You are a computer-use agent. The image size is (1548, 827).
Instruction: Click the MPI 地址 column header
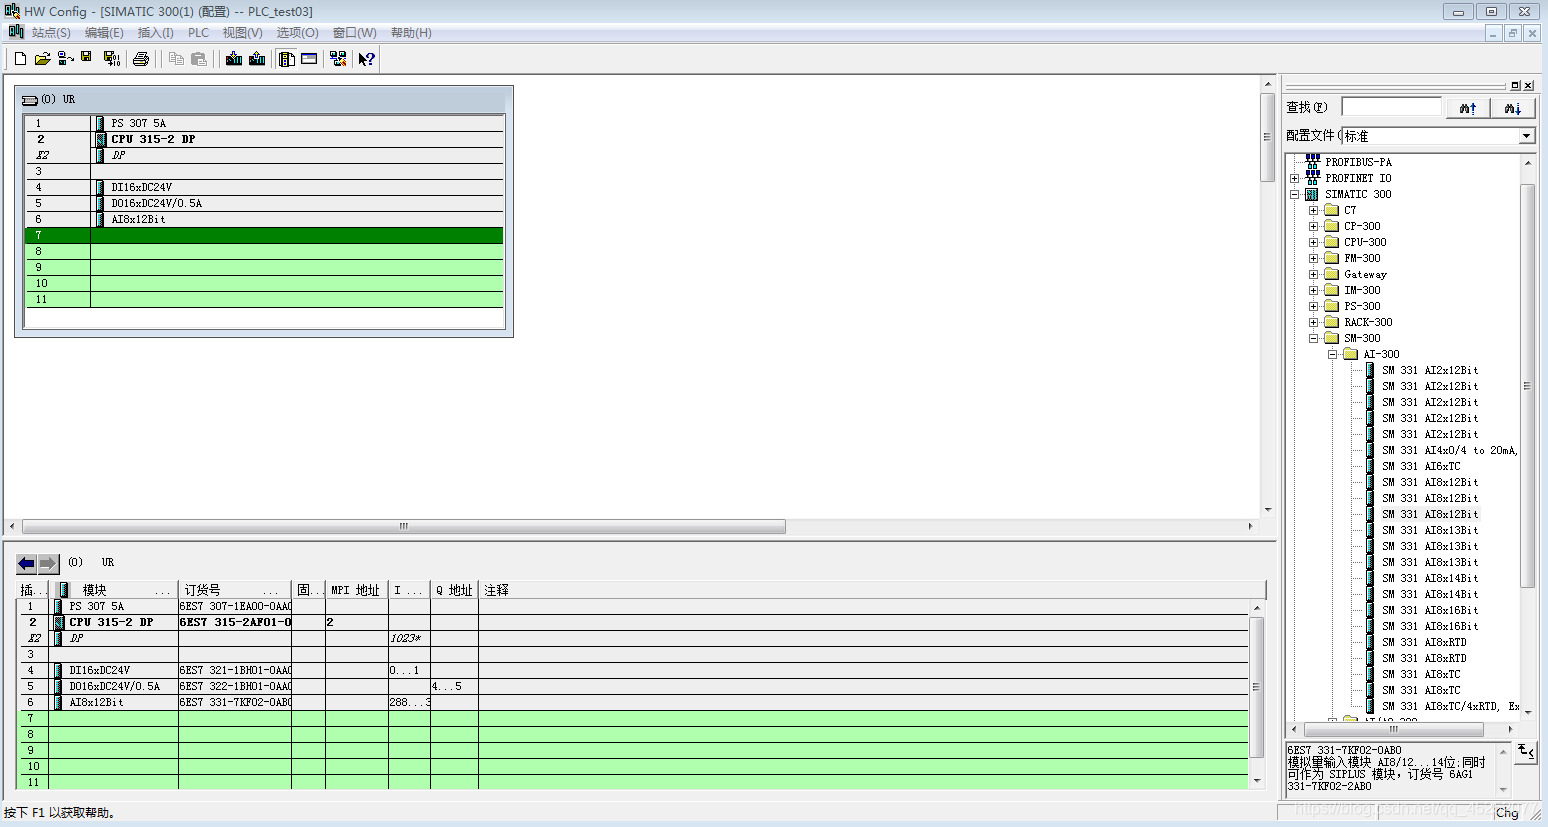tap(356, 590)
